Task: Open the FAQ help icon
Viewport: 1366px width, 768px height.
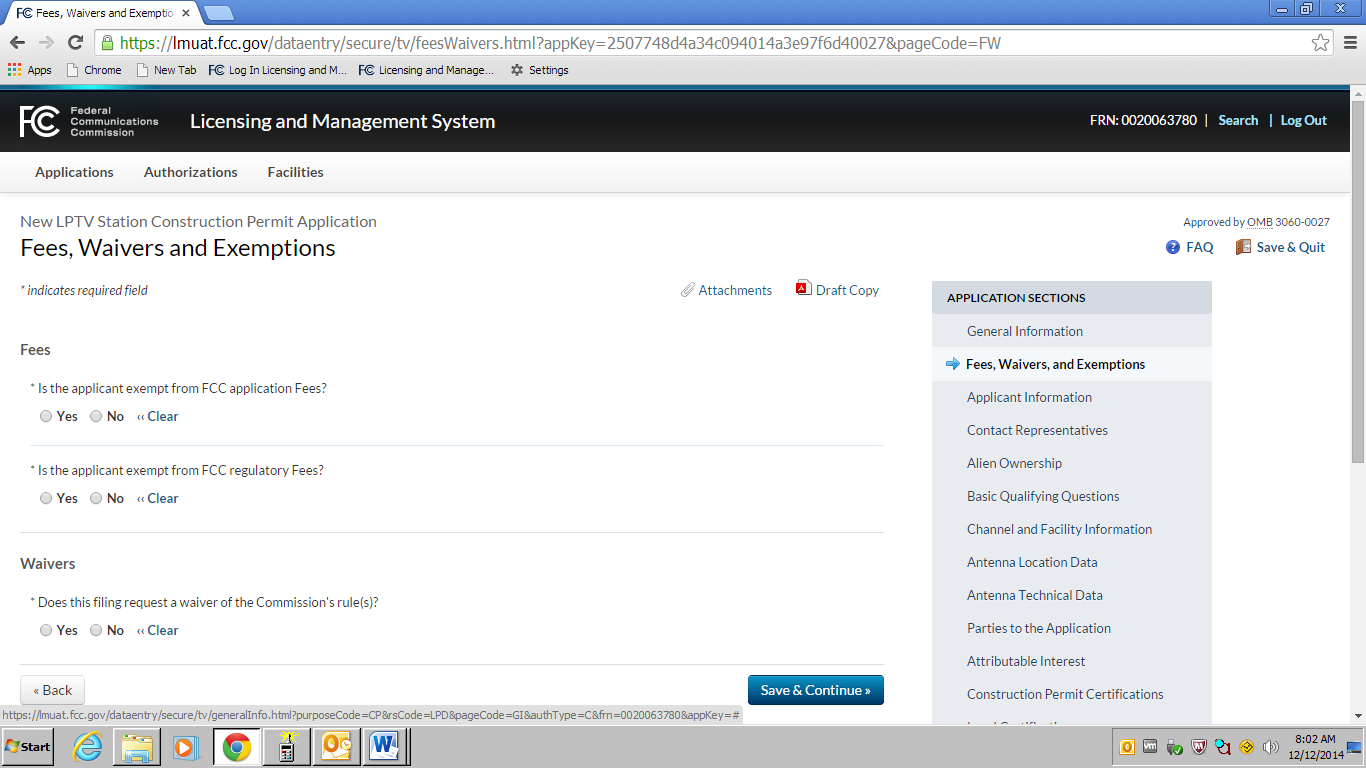Action: click(1173, 247)
